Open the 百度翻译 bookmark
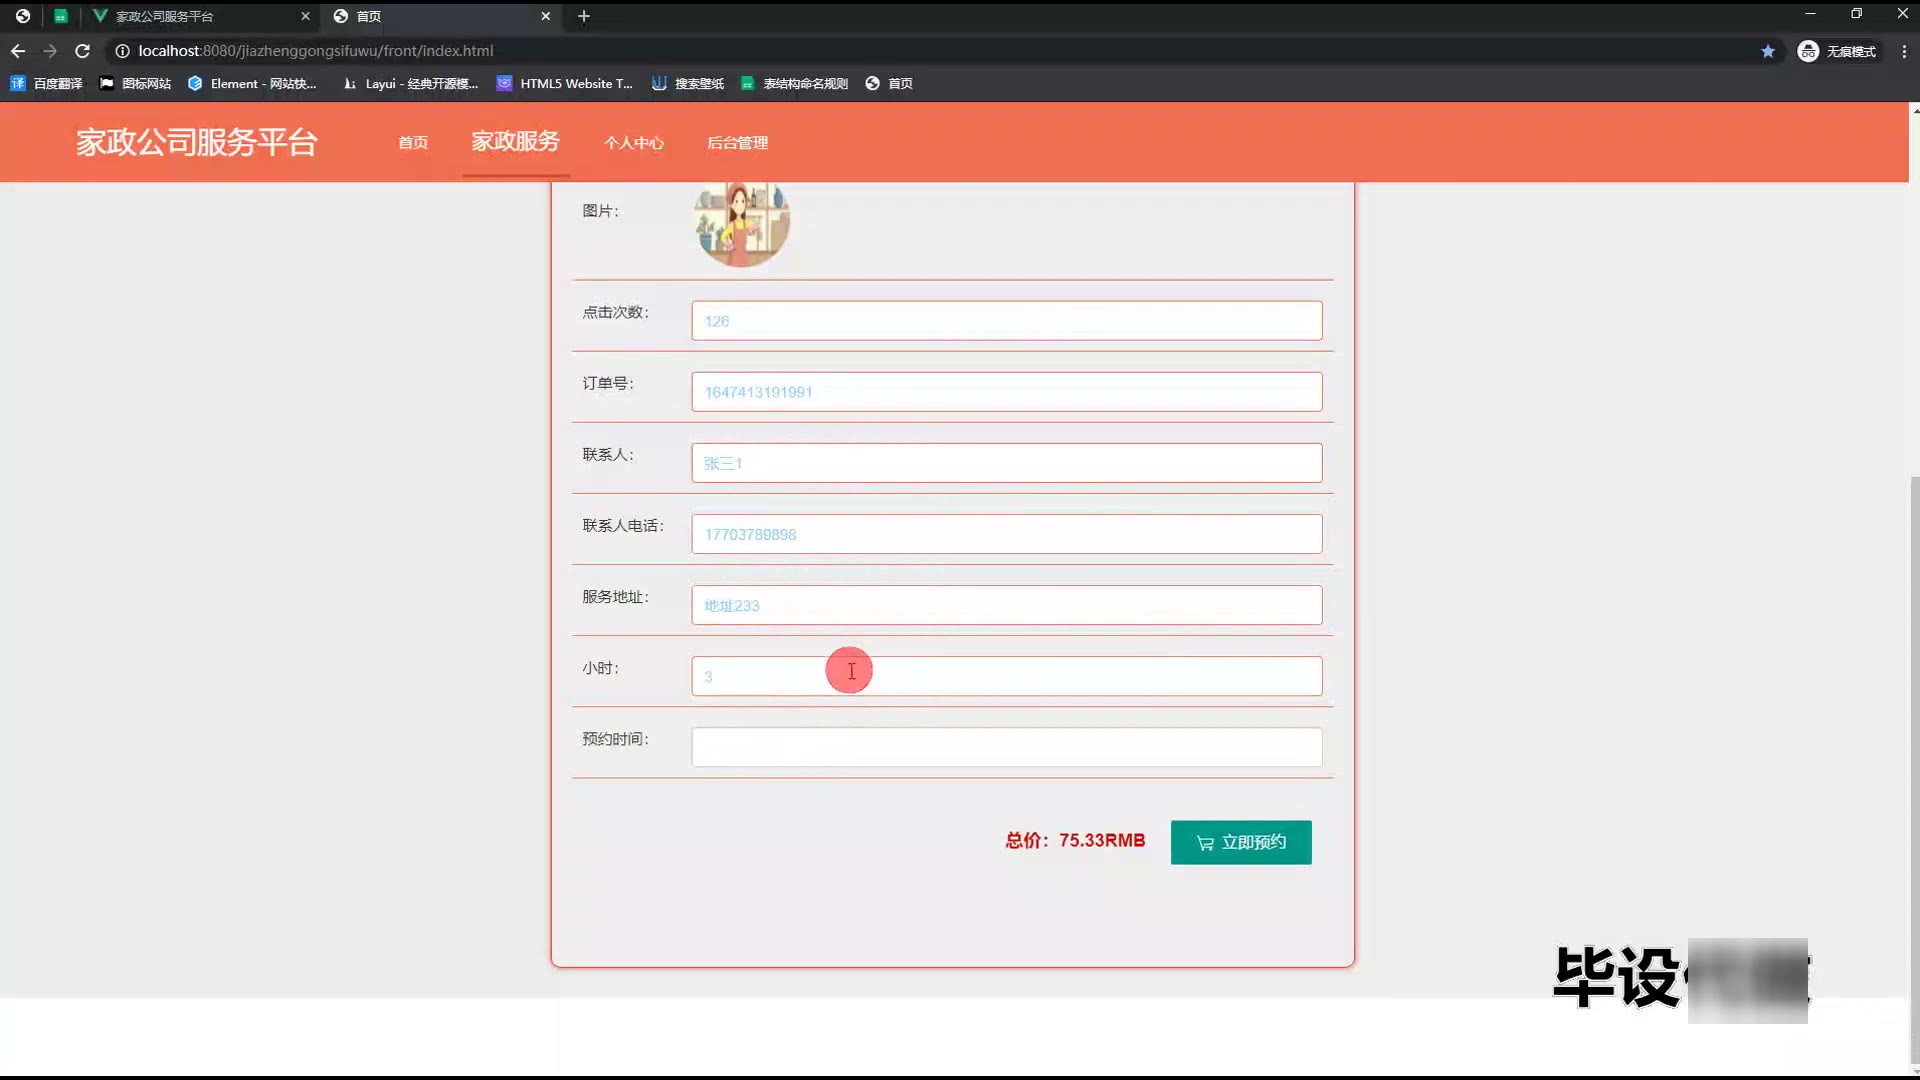This screenshot has width=1920, height=1080. 46,84
